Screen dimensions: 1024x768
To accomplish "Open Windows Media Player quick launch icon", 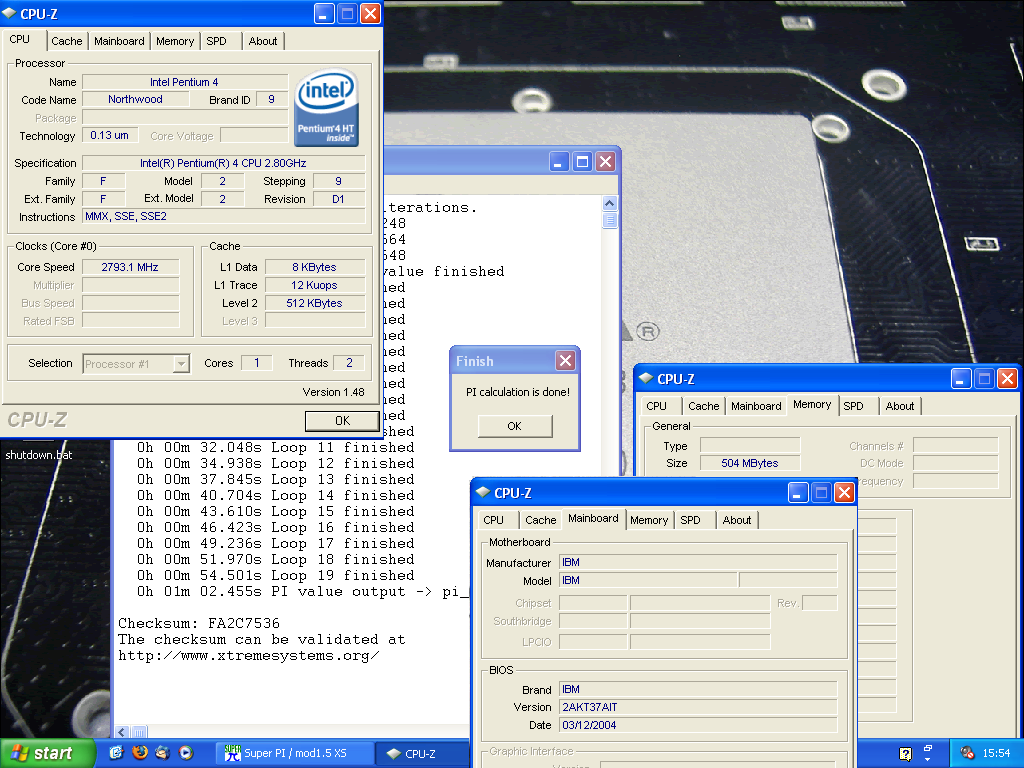I will point(186,753).
